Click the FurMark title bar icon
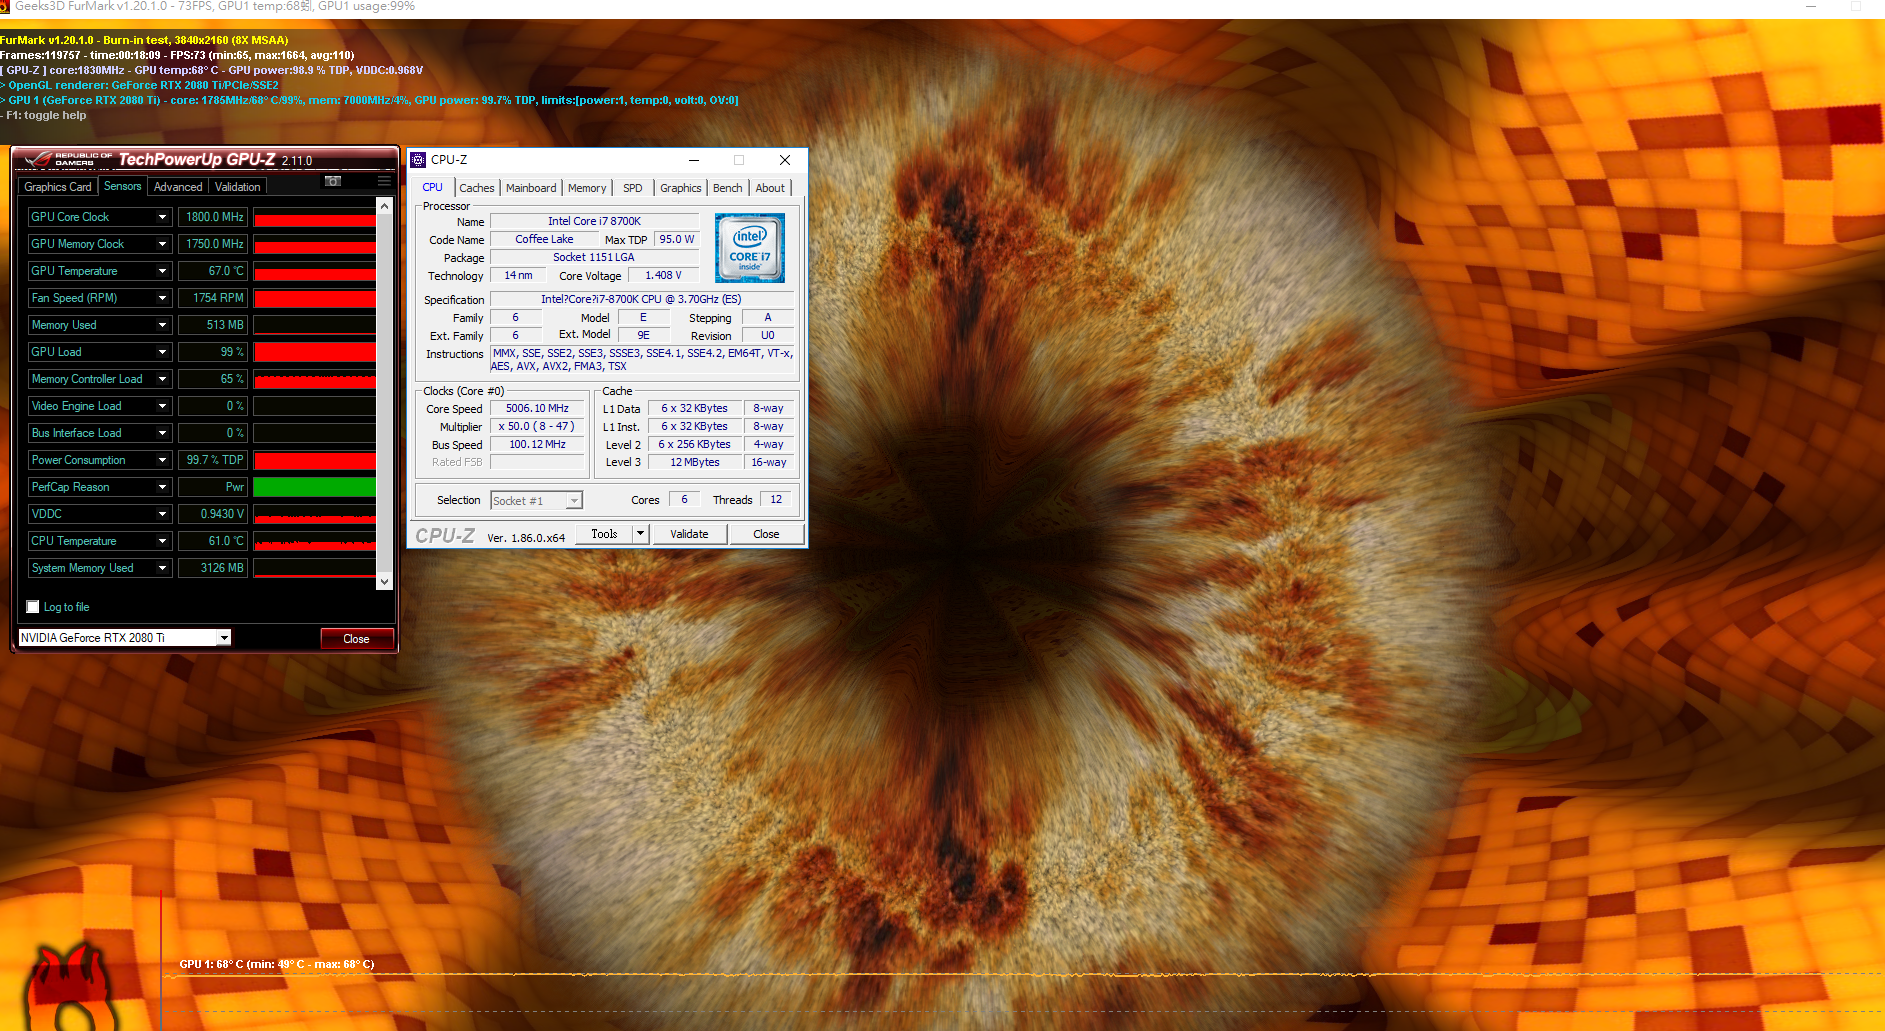Screen dimensions: 1885x1031 tap(5, 6)
